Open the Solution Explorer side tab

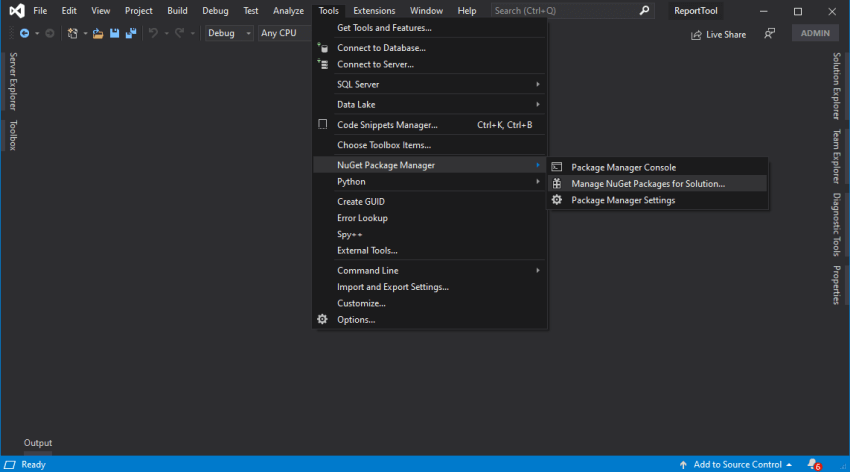click(x=836, y=86)
